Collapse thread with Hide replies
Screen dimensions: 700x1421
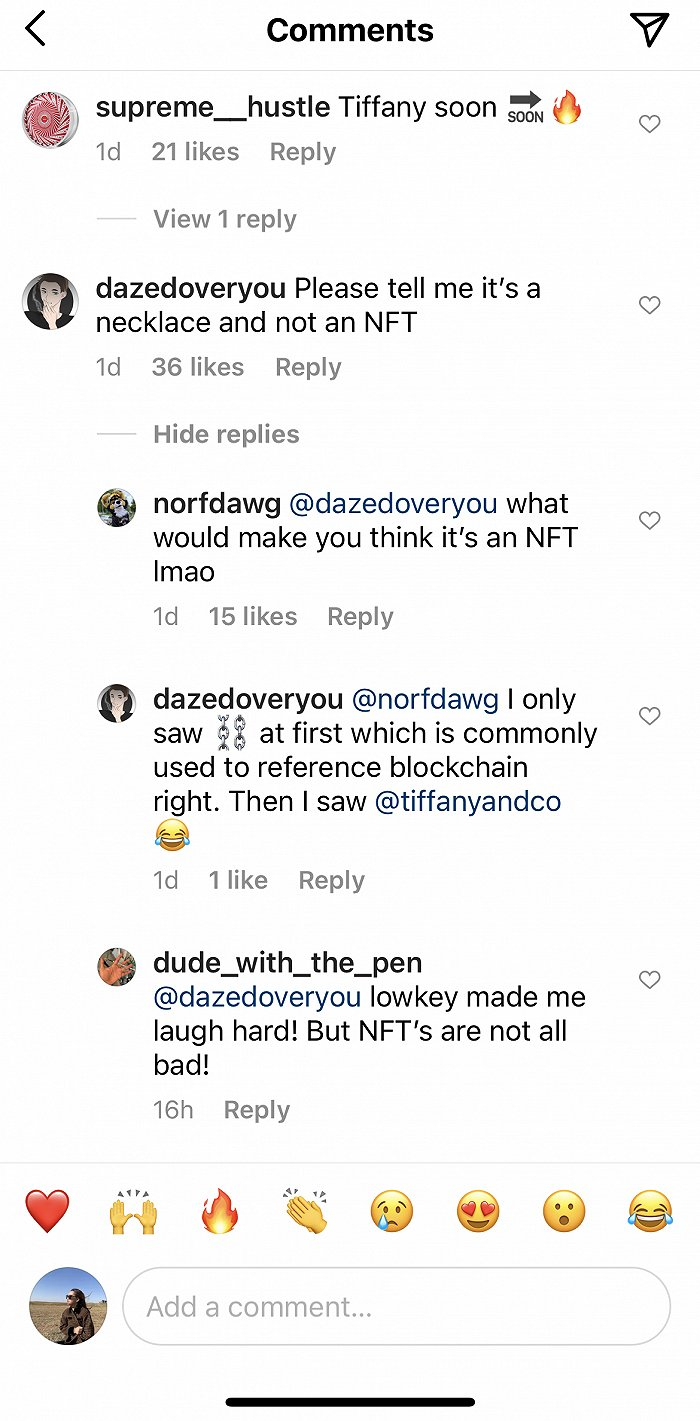pyautogui.click(x=226, y=434)
